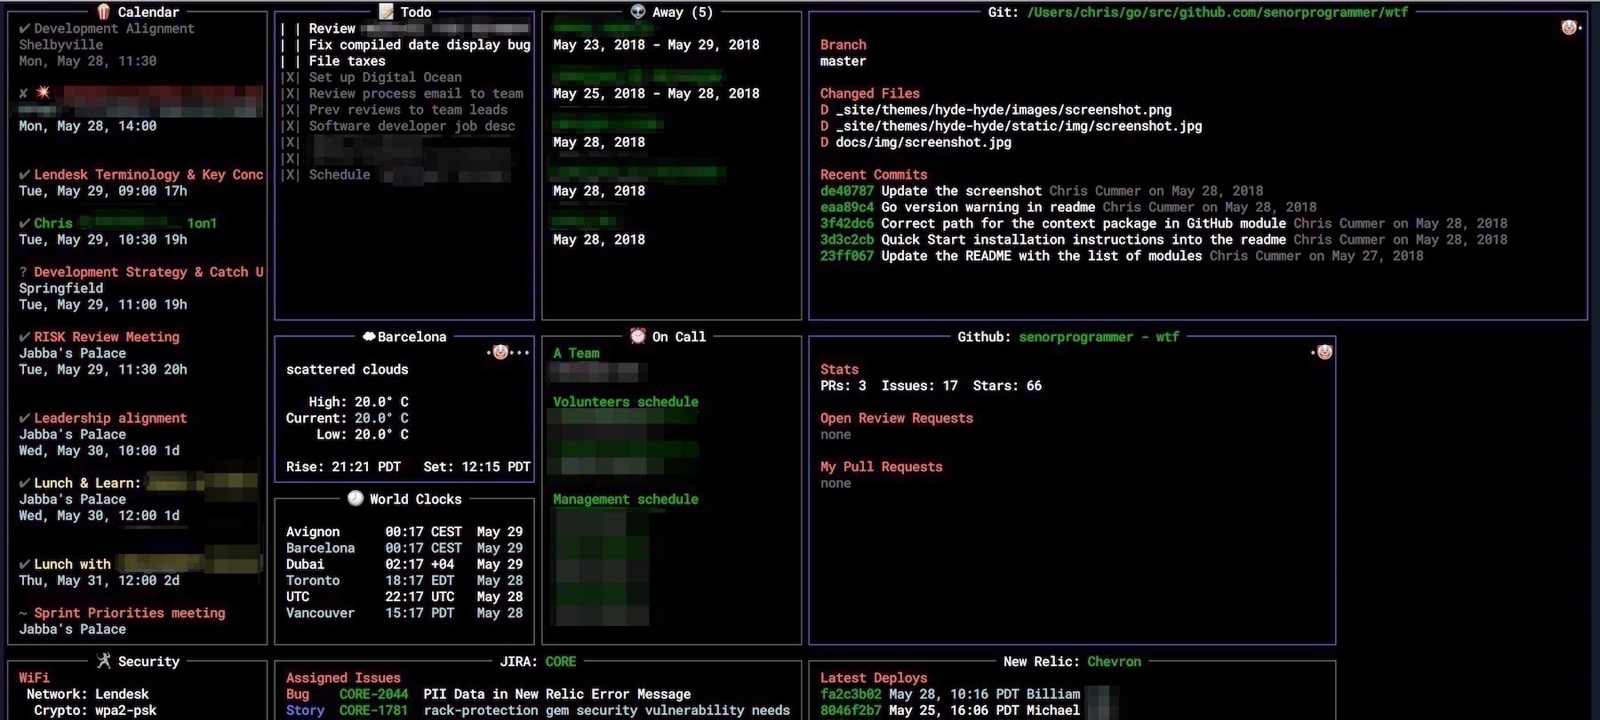Click checkmark beside Lendesk Terminology event
The width and height of the screenshot is (1600, 720).
click(24, 175)
